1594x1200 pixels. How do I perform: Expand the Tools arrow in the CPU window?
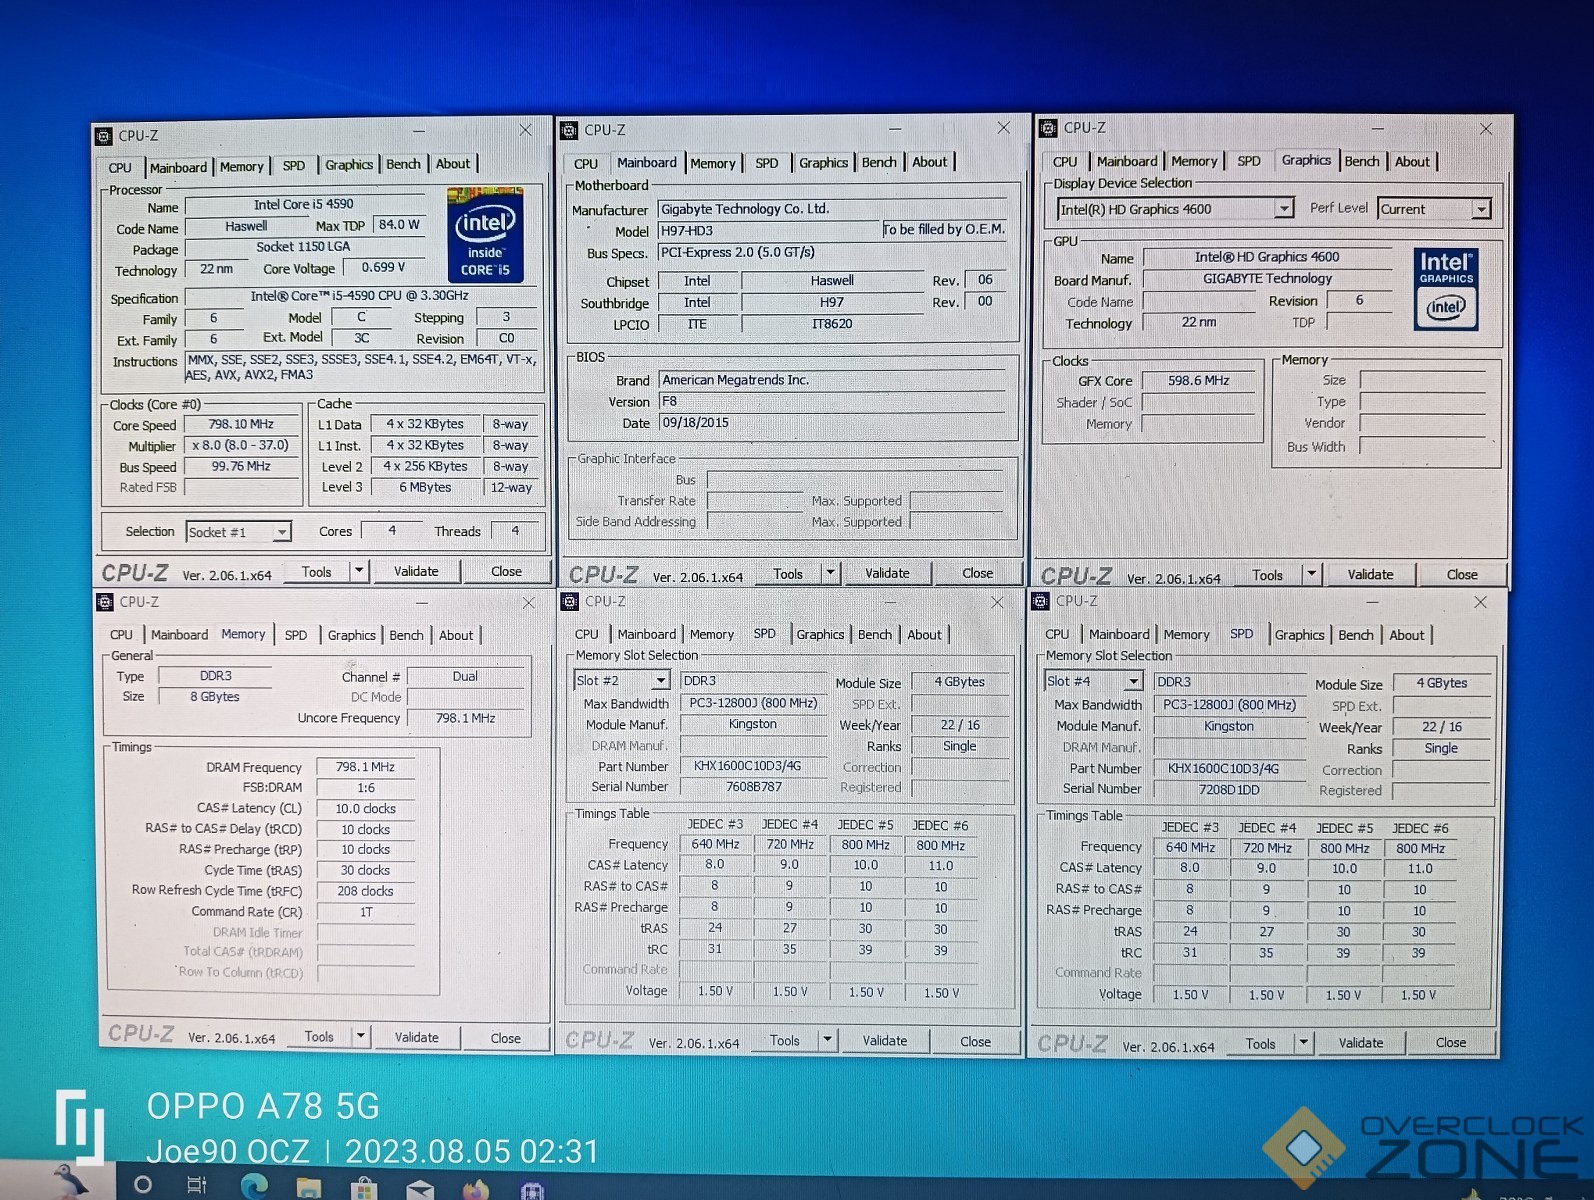point(359,571)
